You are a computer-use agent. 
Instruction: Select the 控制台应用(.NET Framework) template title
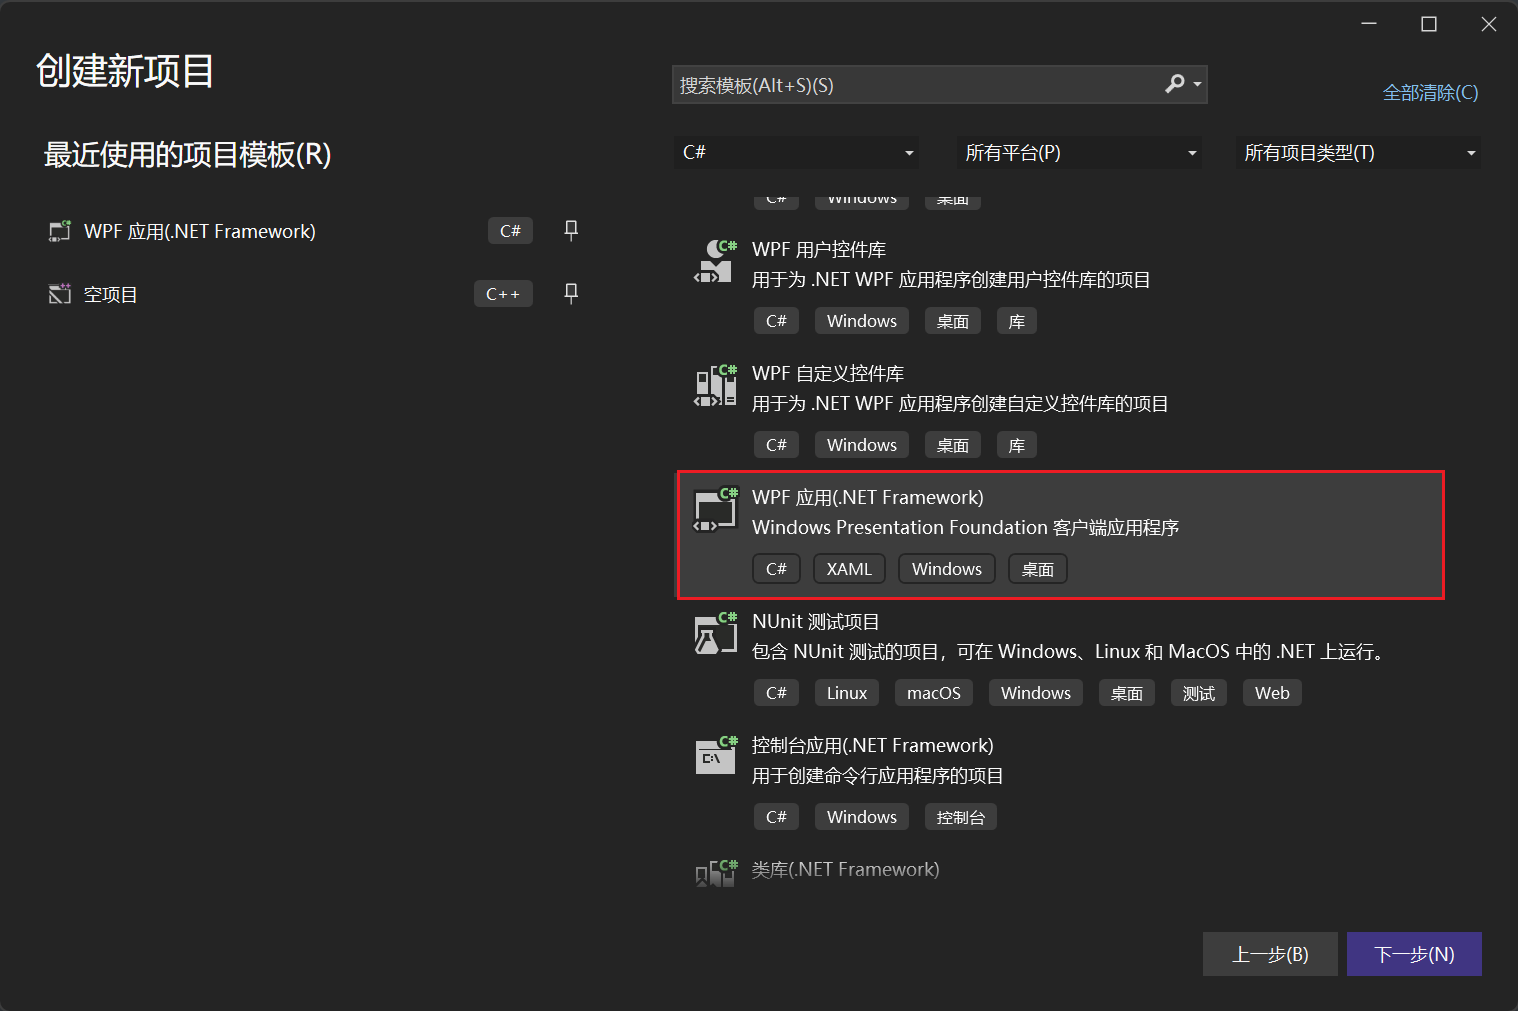pos(873,745)
